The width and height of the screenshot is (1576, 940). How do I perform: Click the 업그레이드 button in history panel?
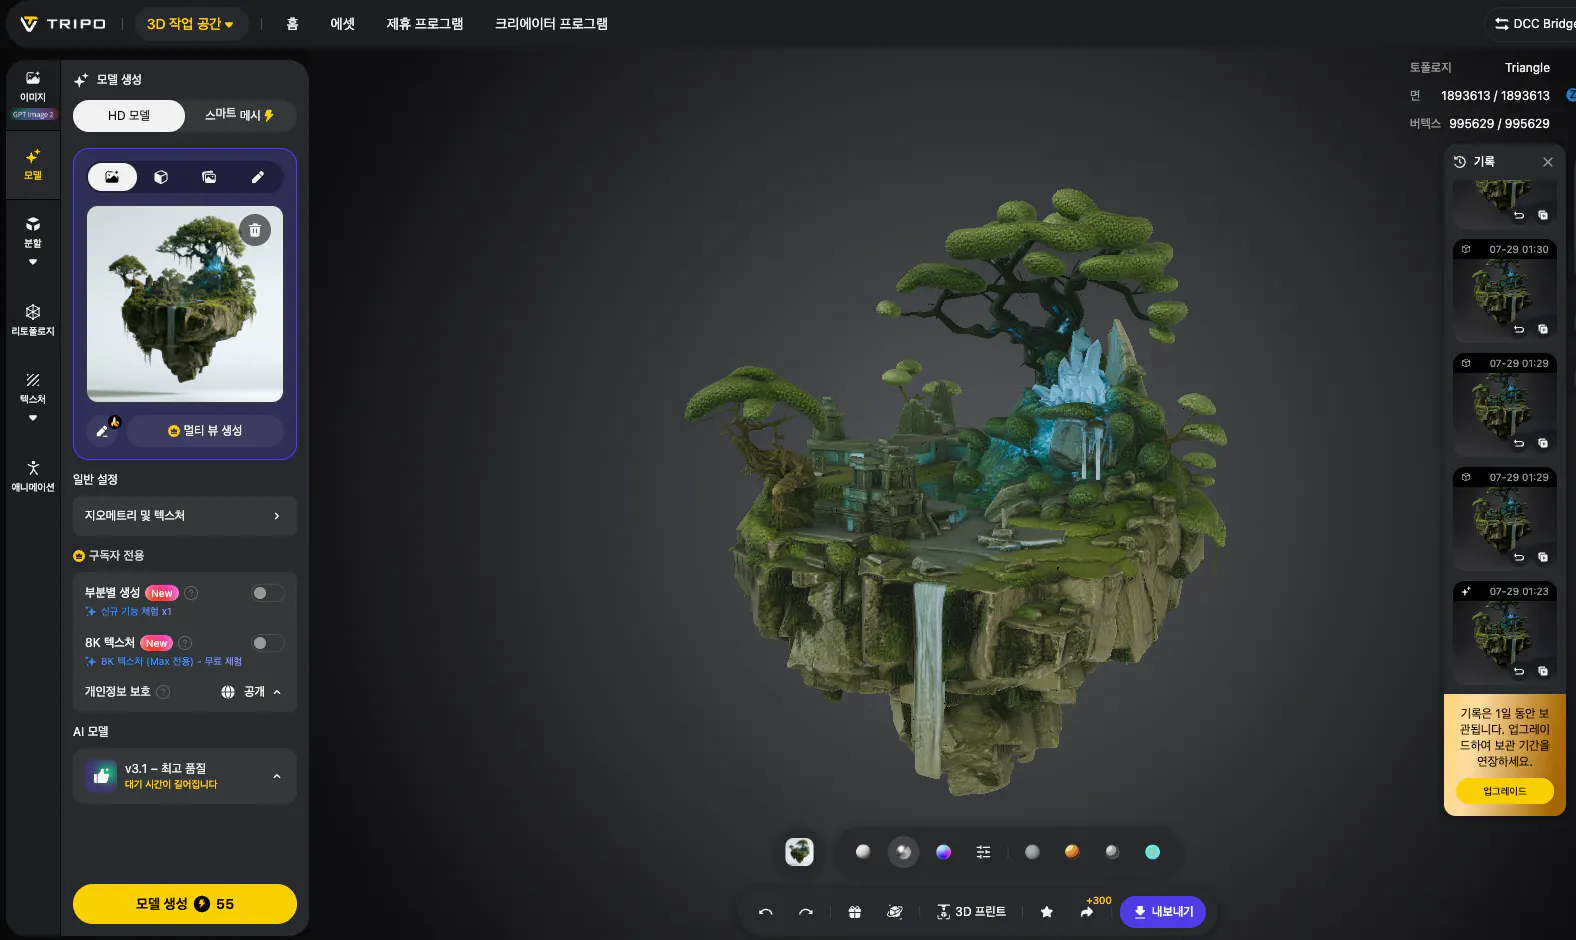[1505, 791]
